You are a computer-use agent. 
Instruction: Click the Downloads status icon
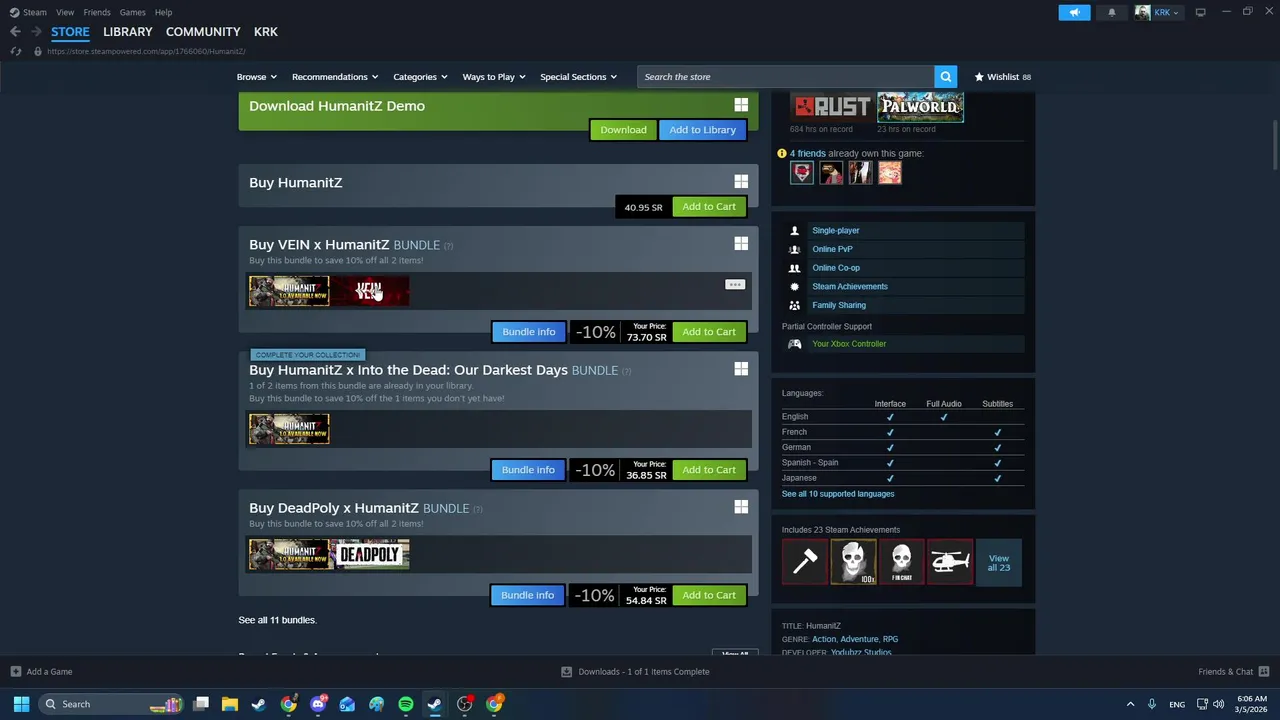click(x=566, y=672)
